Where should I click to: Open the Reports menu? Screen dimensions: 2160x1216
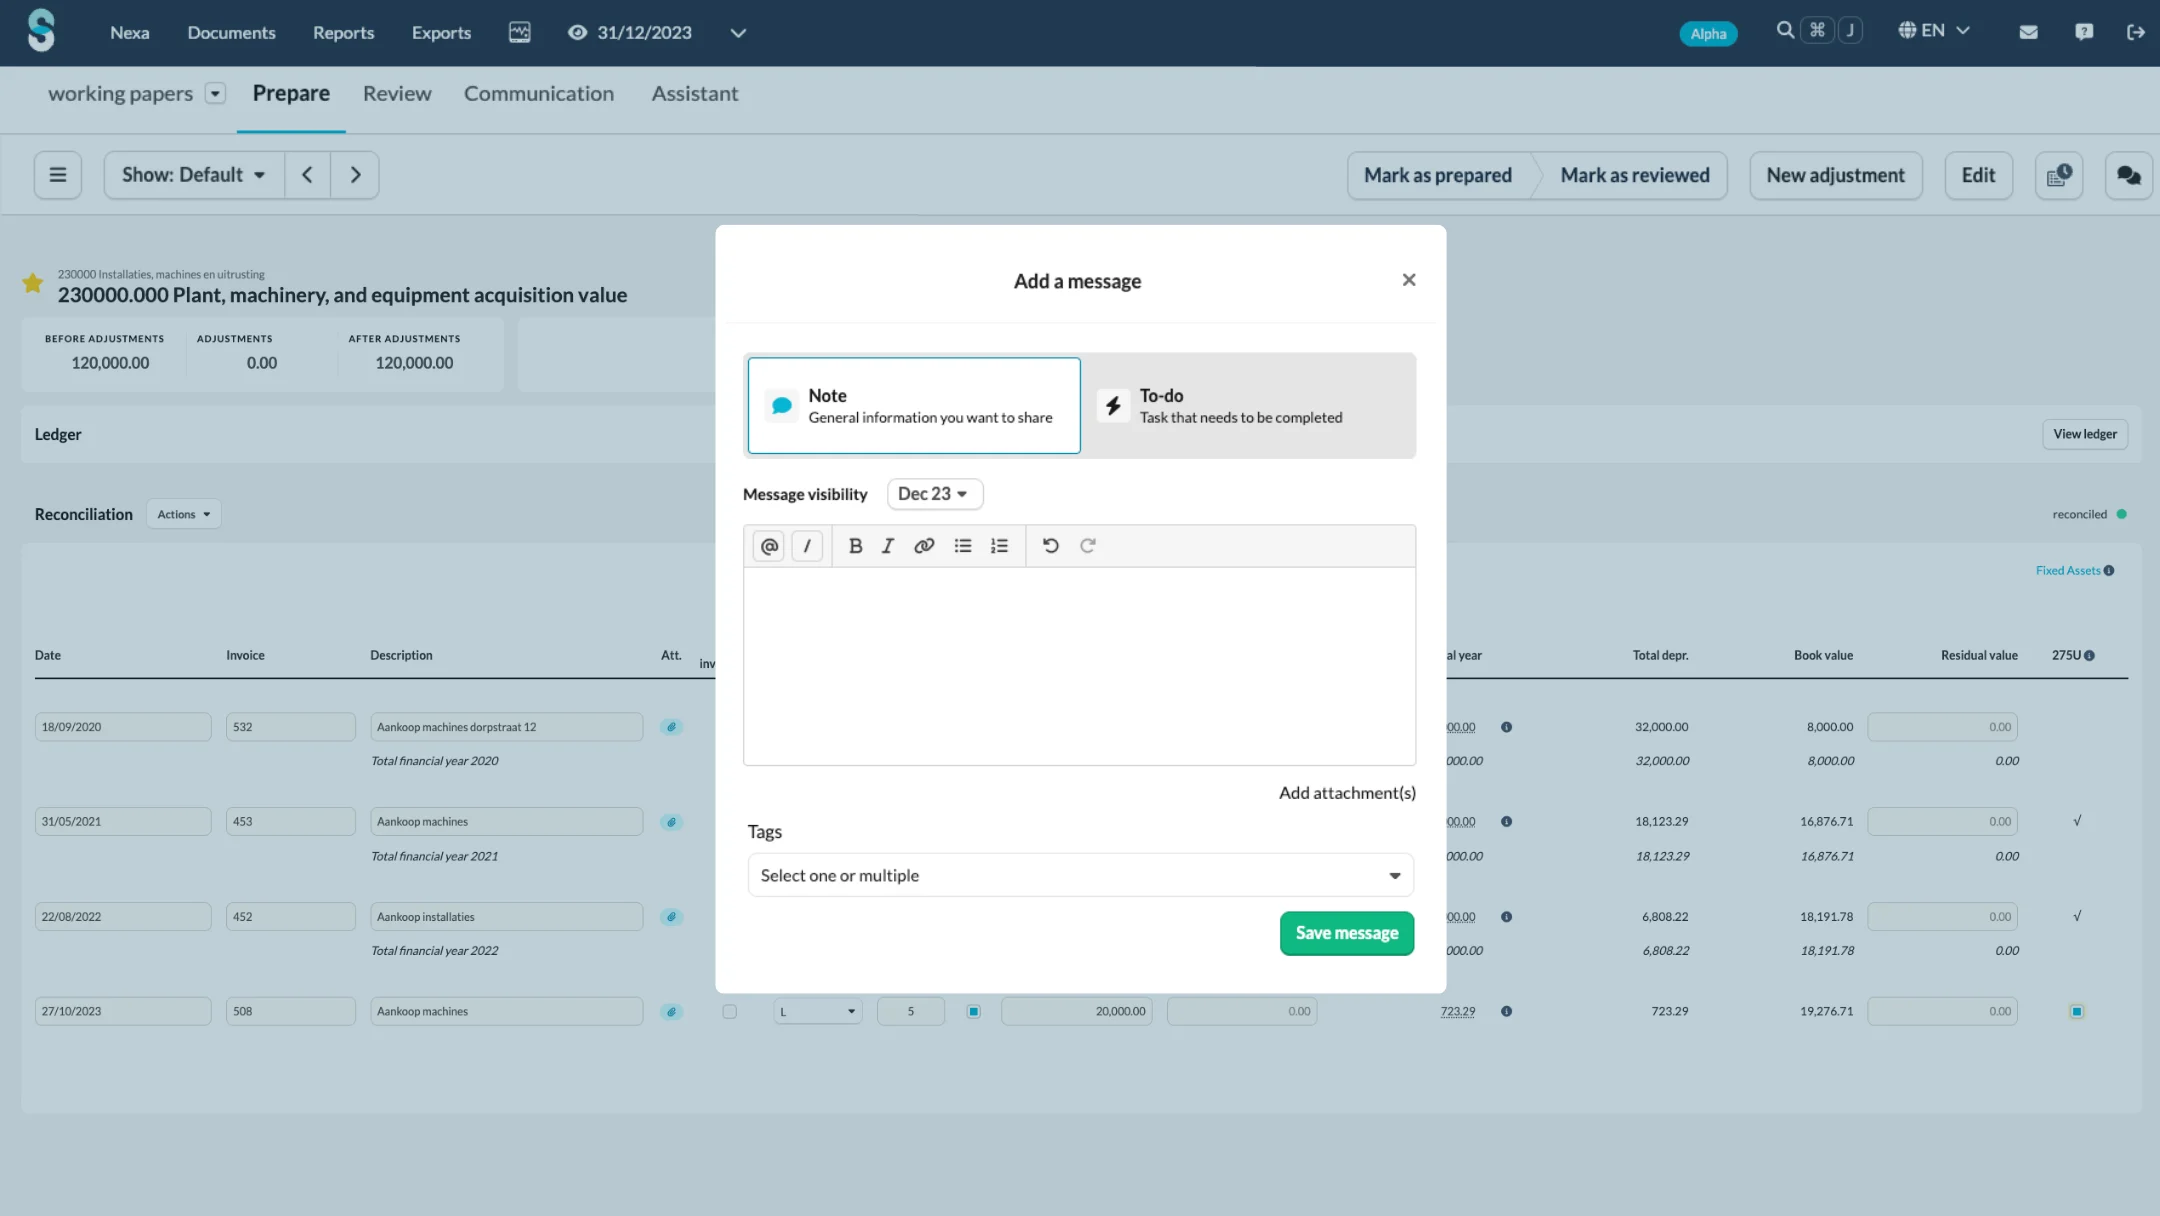point(343,33)
